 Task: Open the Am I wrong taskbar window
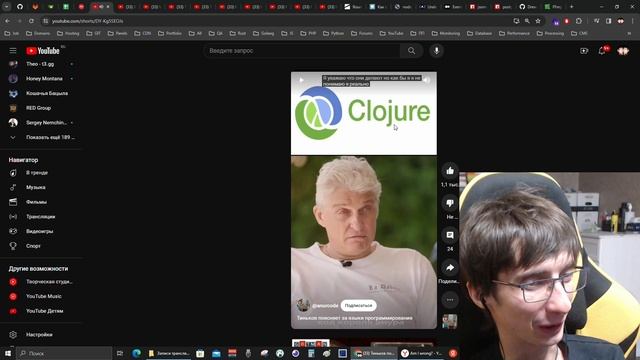(422, 353)
